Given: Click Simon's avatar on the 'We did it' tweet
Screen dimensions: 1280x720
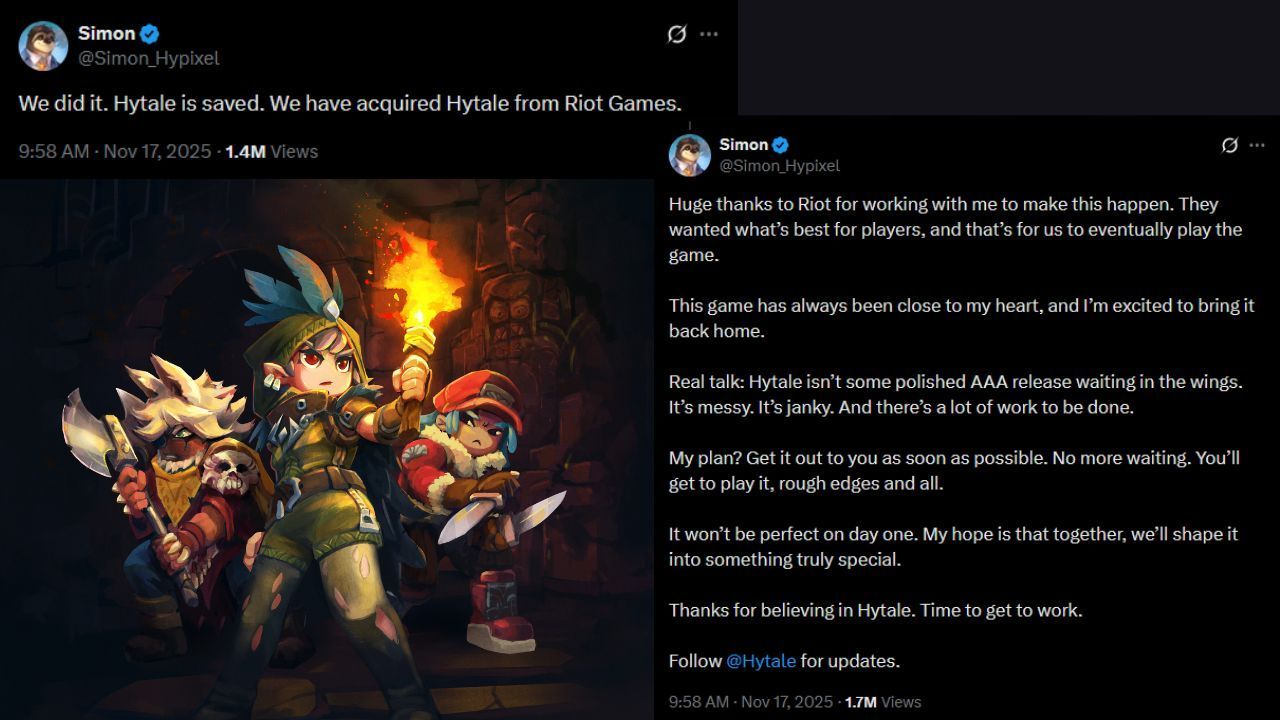Looking at the screenshot, I should 43,46.
